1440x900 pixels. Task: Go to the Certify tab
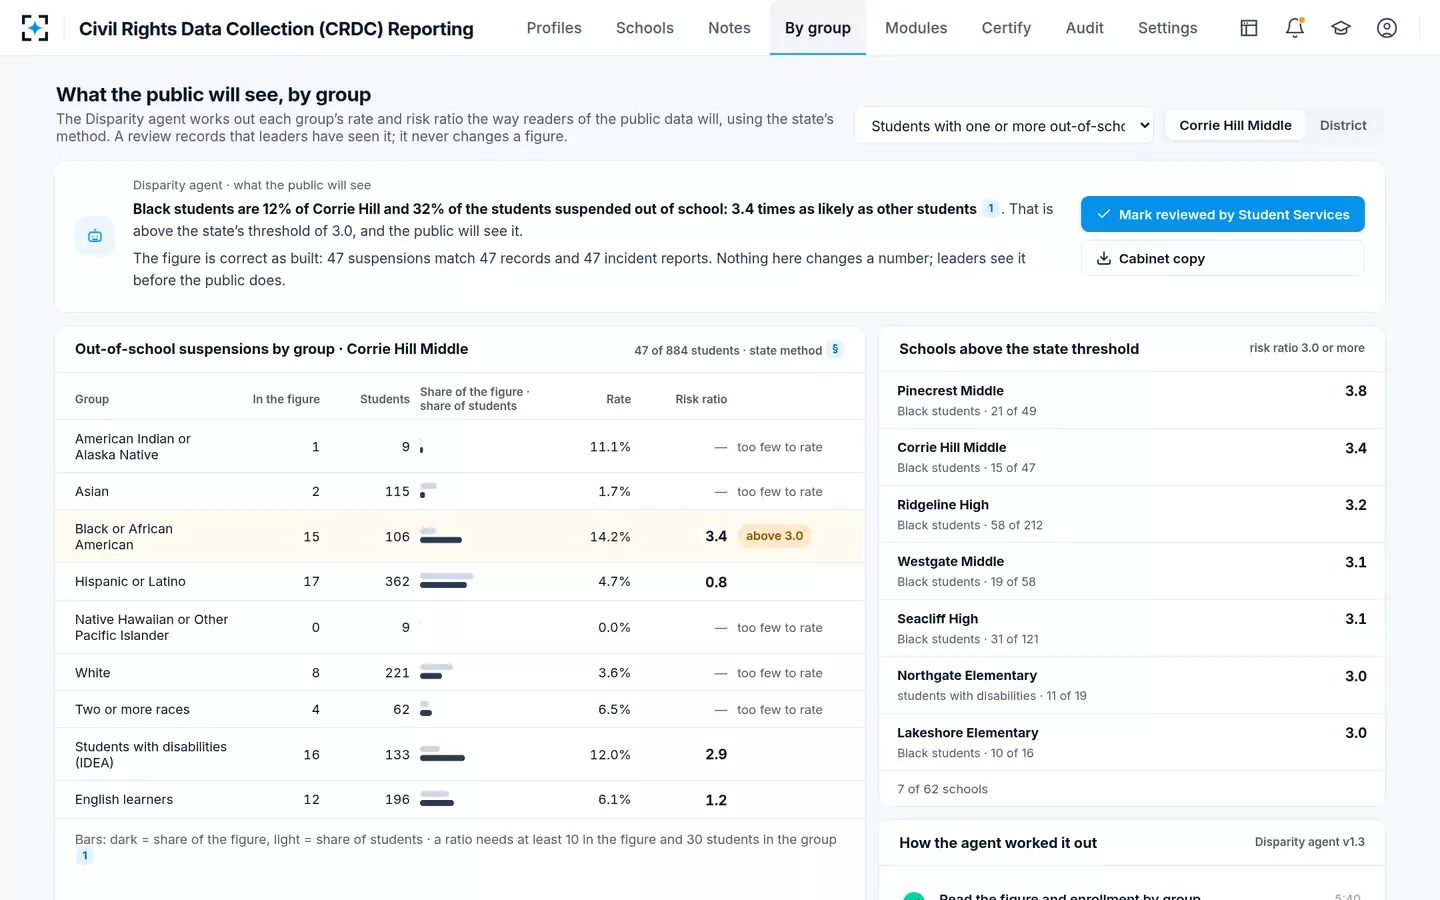(x=1006, y=28)
